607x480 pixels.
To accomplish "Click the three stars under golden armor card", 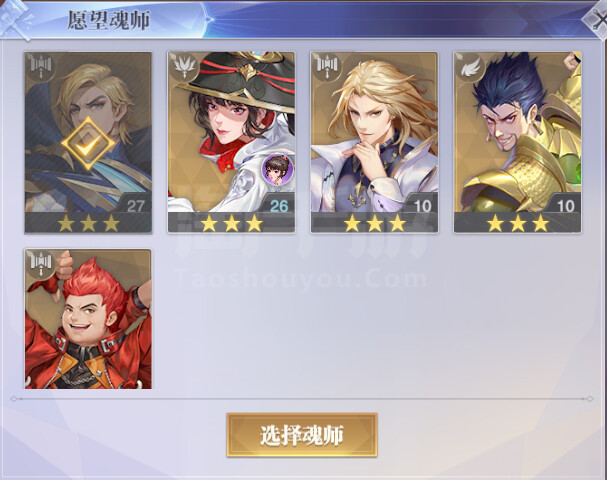I will click(518, 223).
